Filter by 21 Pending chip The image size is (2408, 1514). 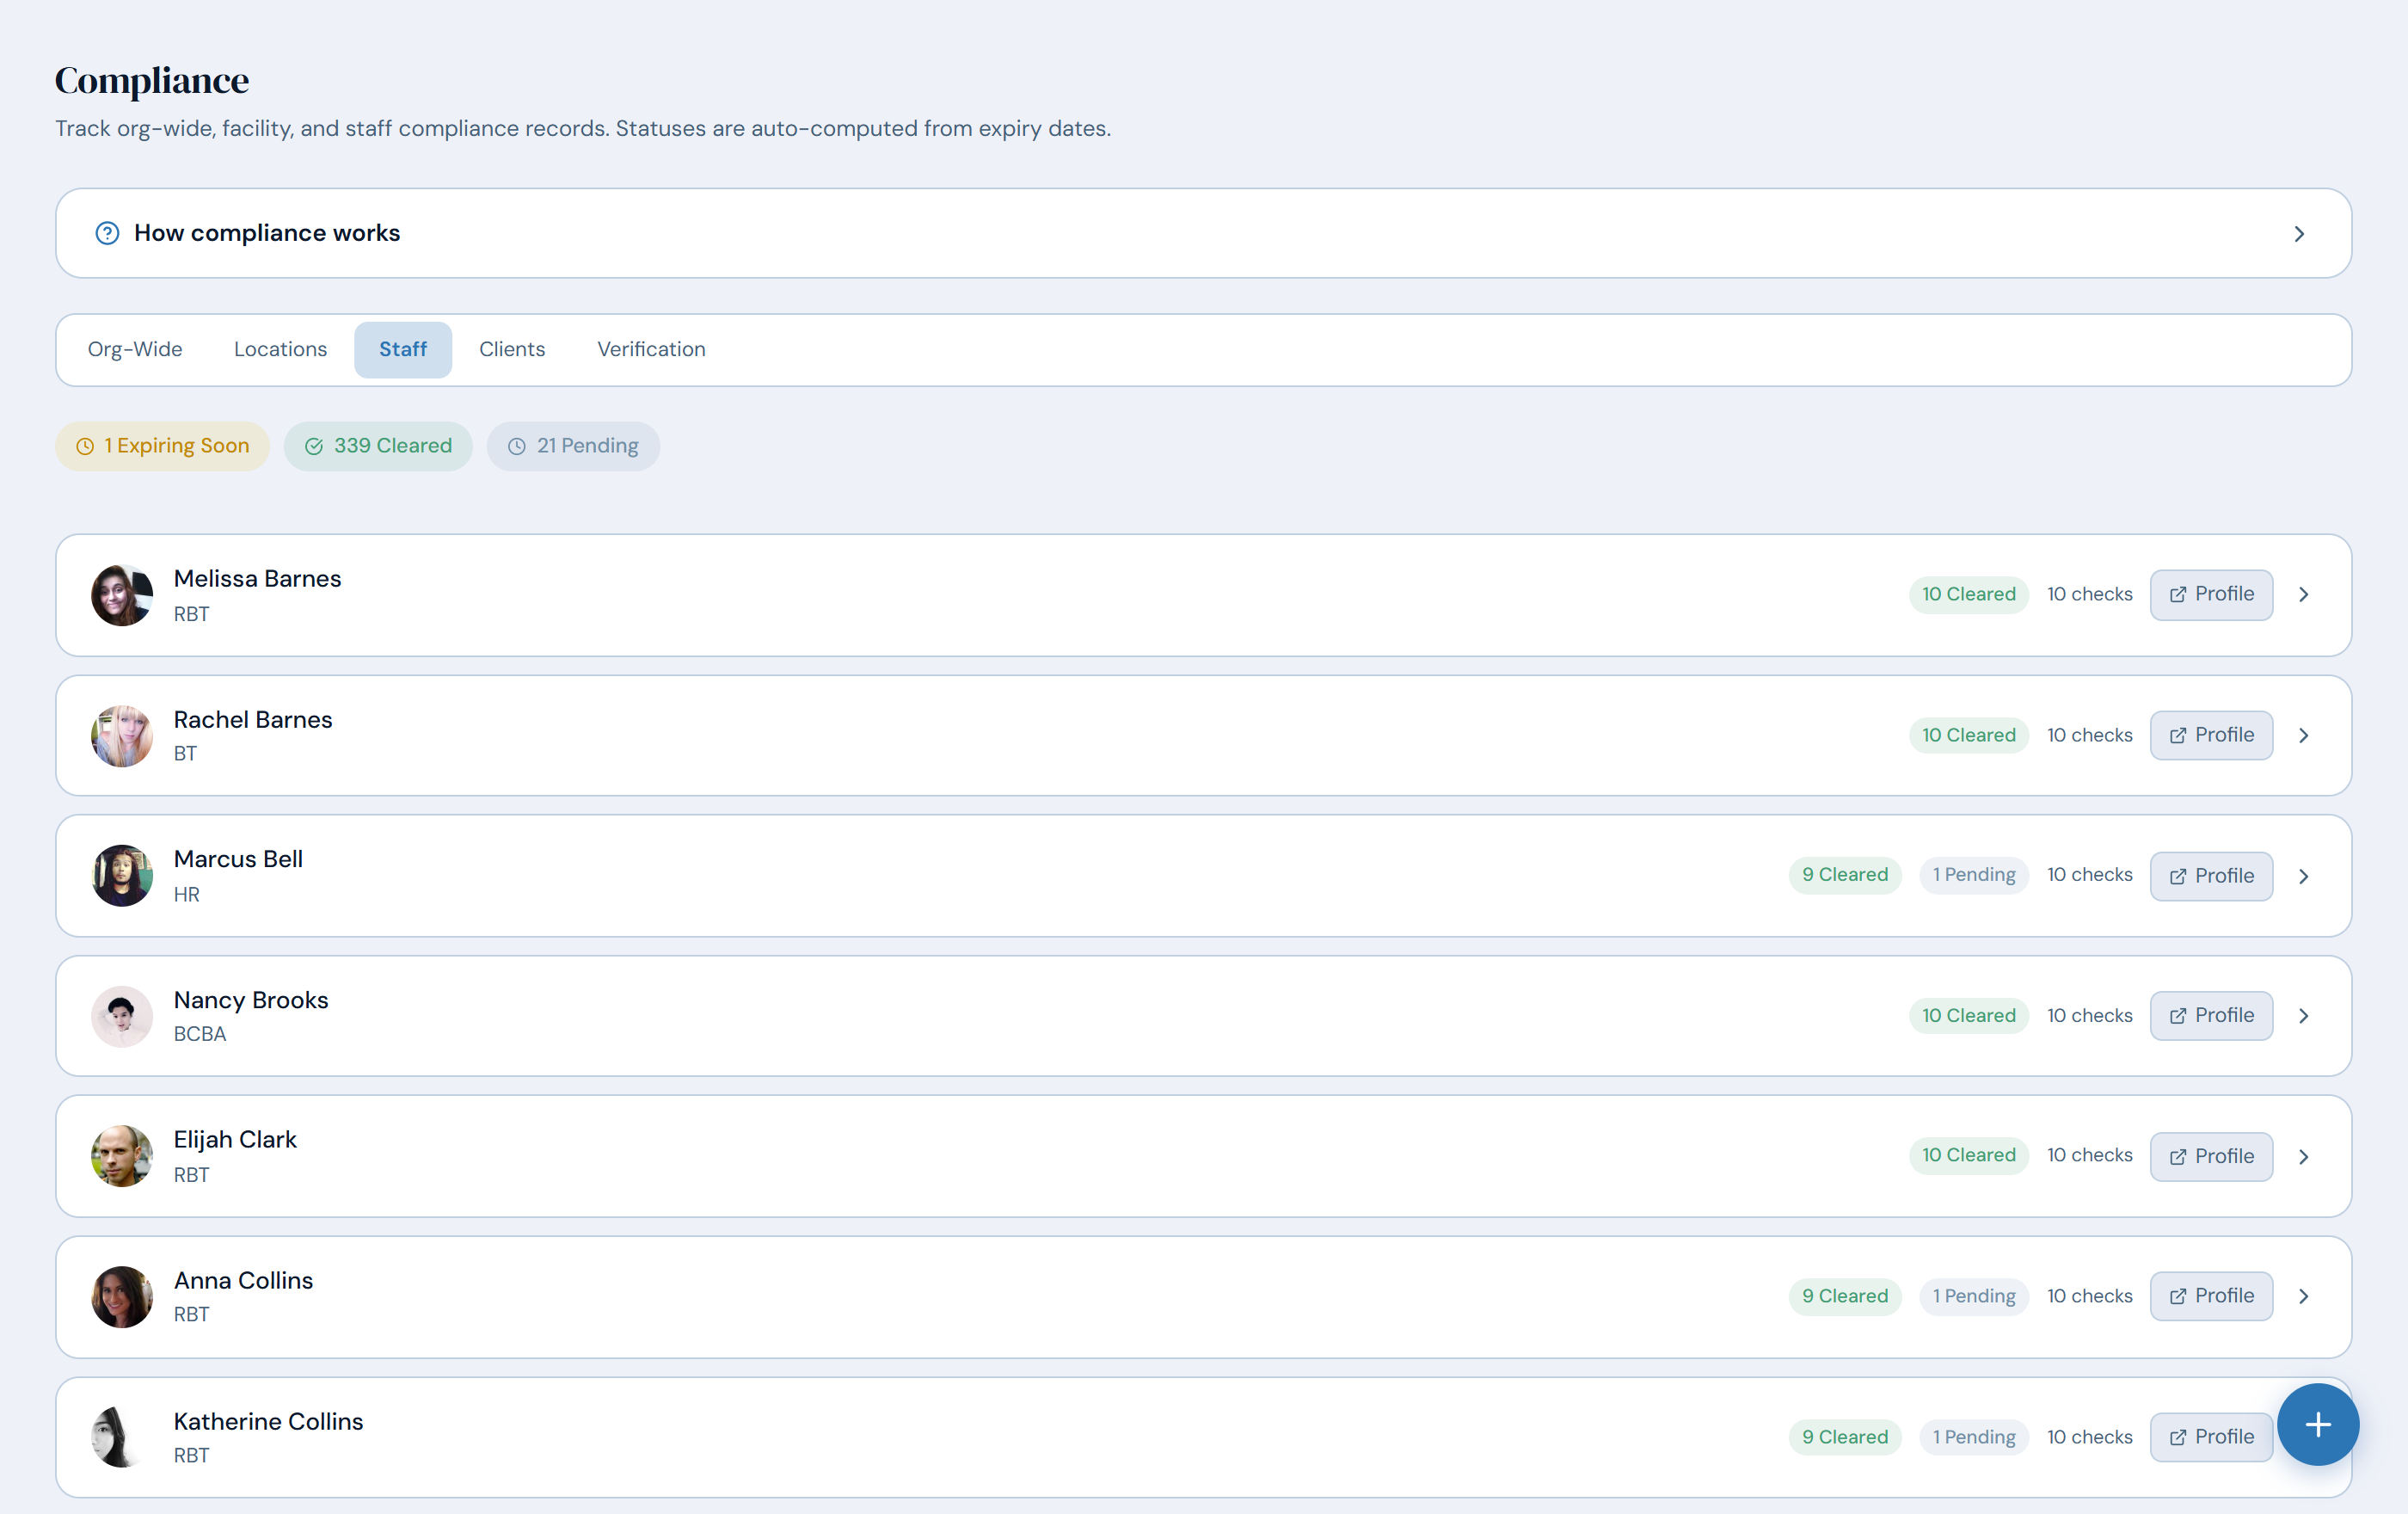(573, 446)
